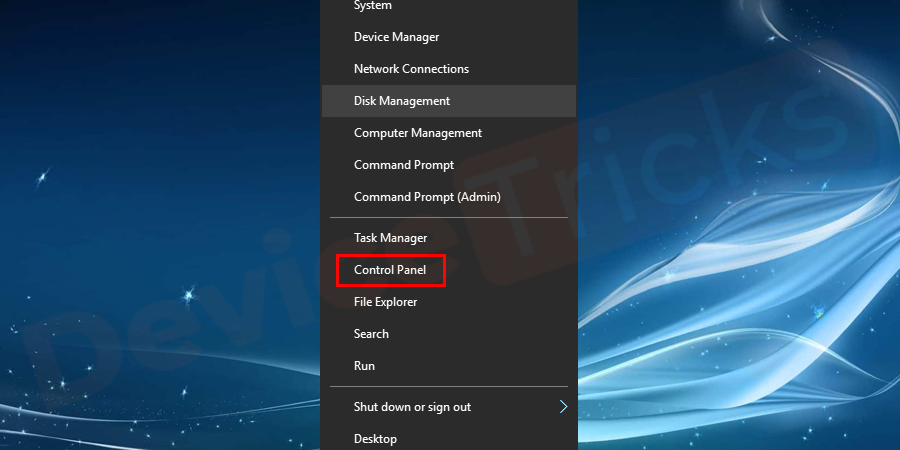Open System from the Win+X menu
Screen dimensions: 900x450
point(373,6)
